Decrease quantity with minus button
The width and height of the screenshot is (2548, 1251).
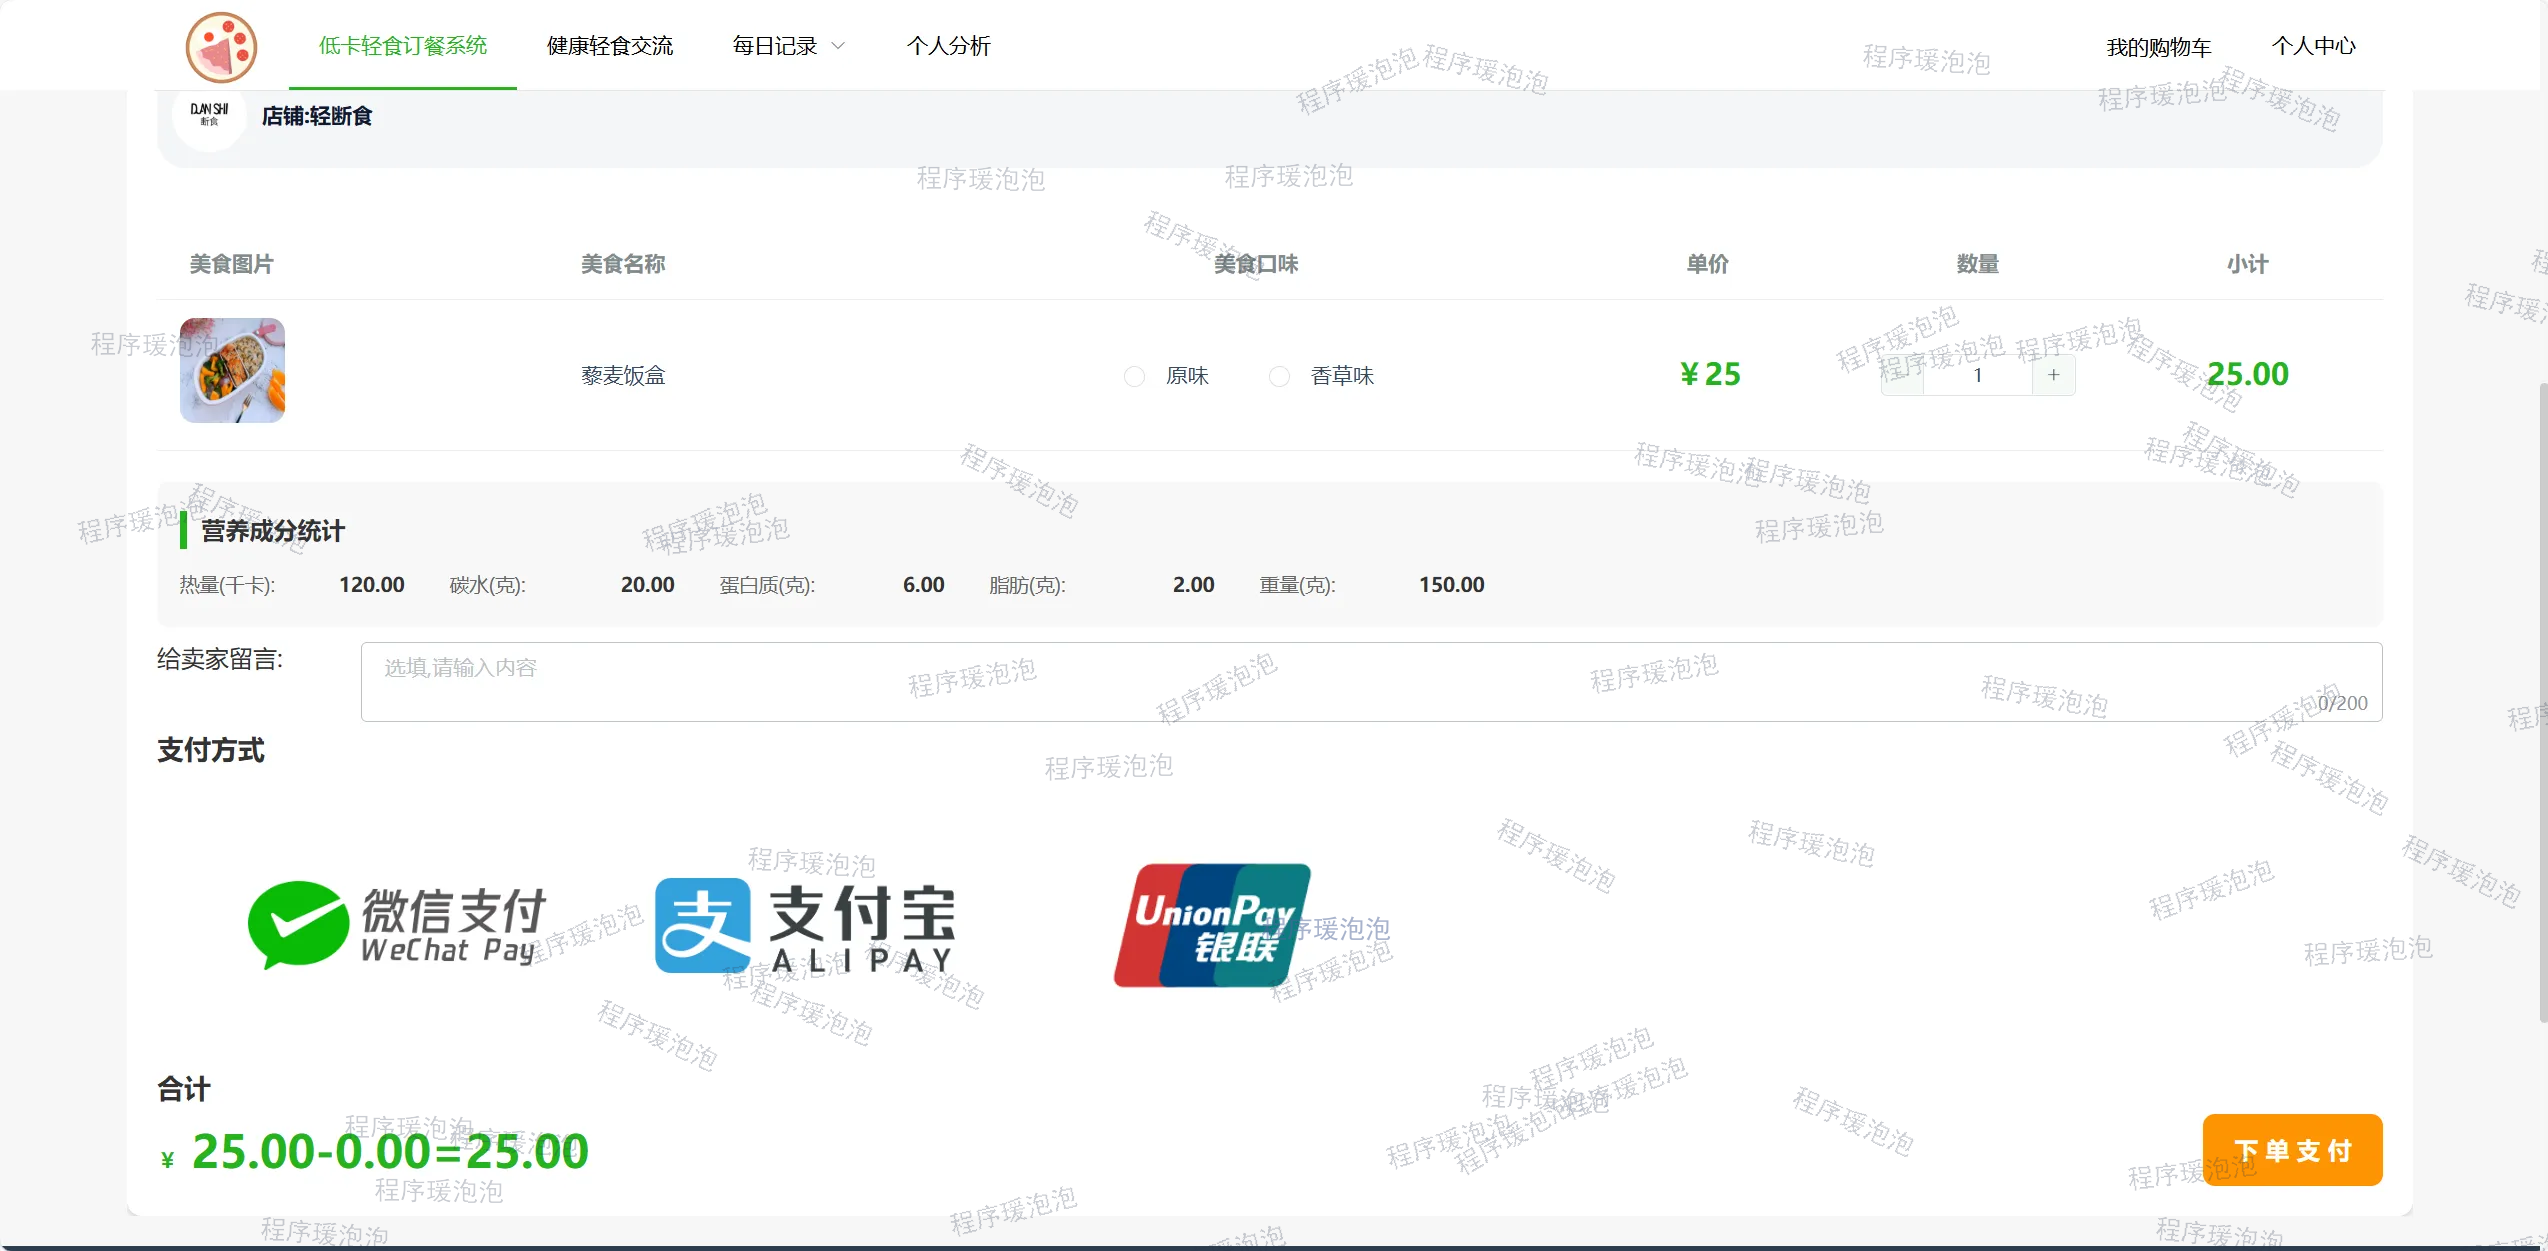coord(1902,377)
